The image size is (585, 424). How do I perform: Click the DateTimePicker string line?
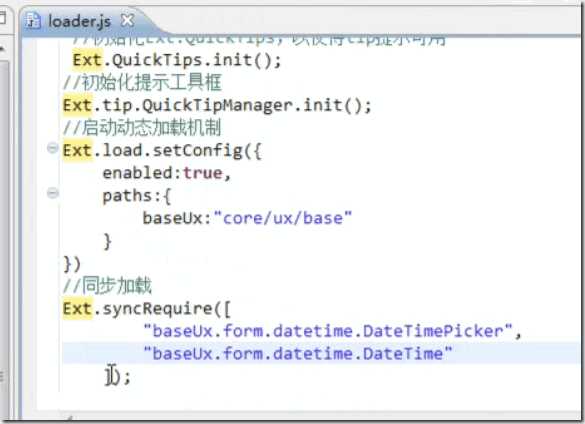(332, 331)
